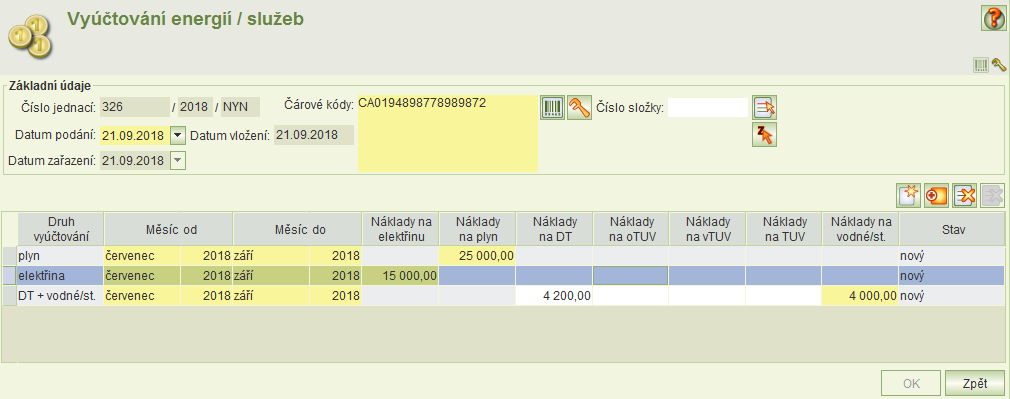Screen dimensions: 1010x399
Task: Open Datum podání date dropdown
Action: tap(178, 136)
